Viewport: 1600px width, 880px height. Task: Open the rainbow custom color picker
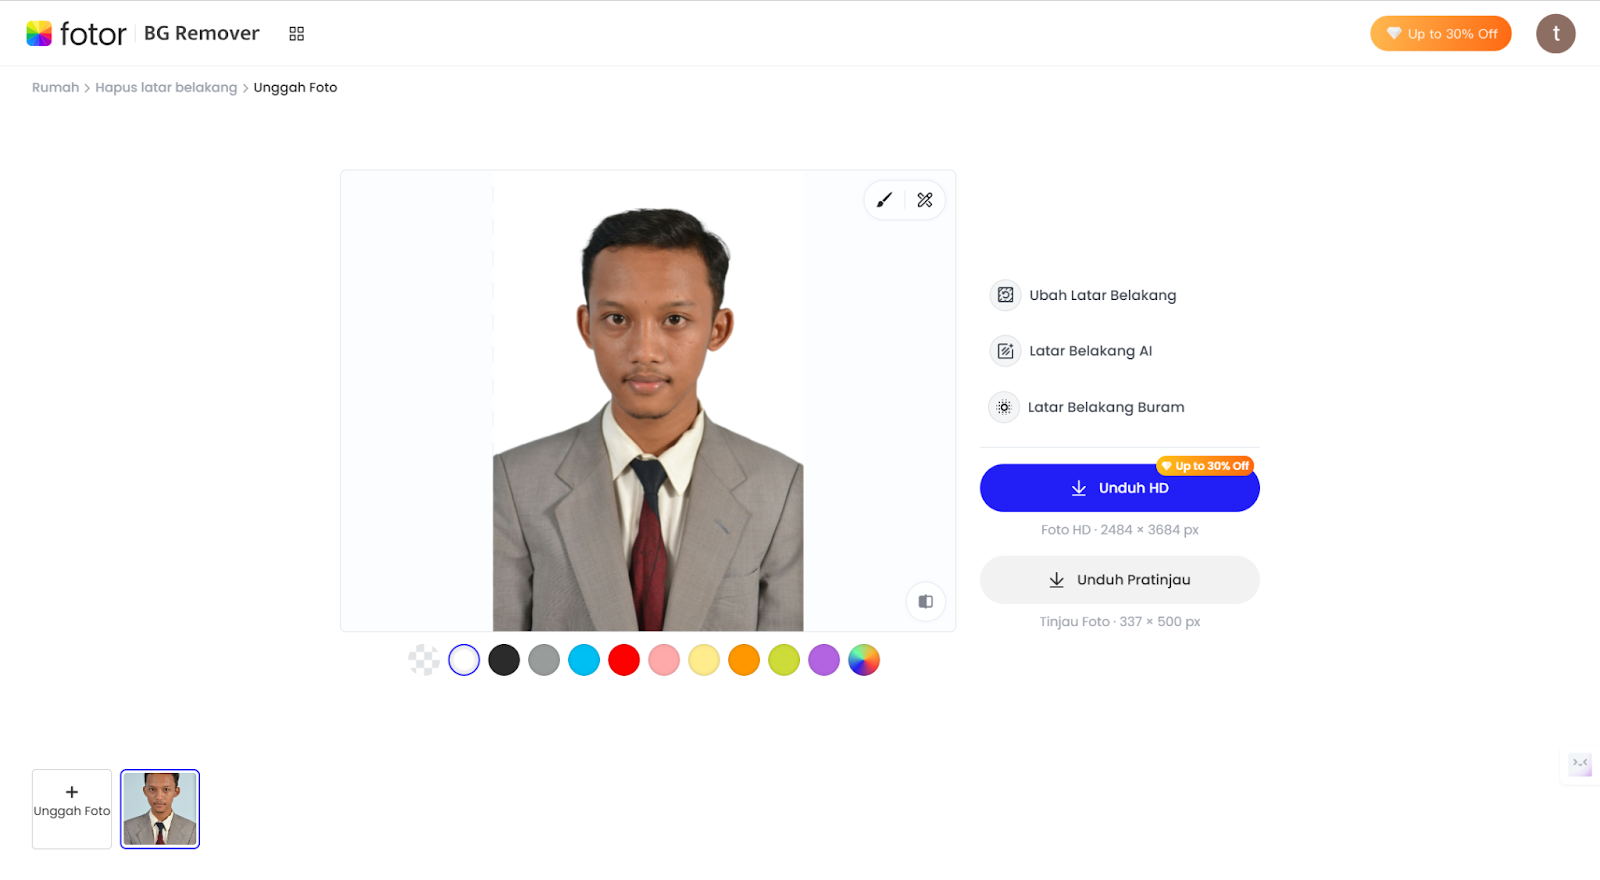(864, 660)
